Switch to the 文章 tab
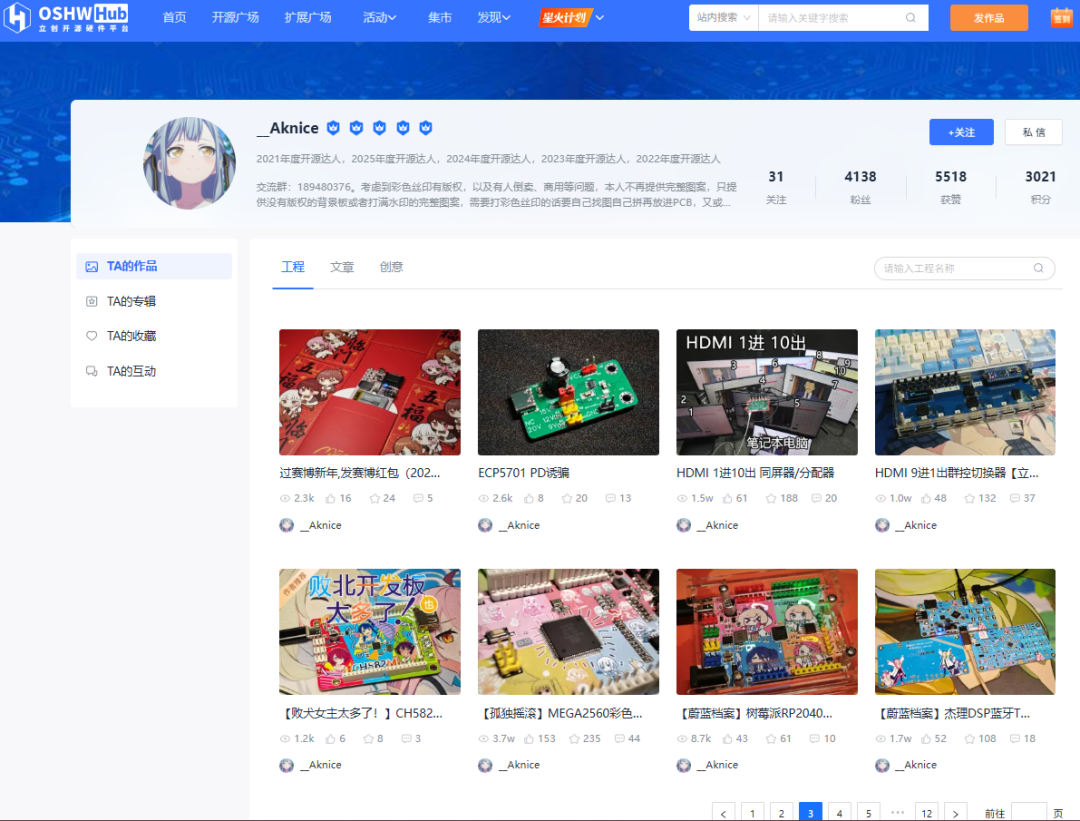Viewport: 1080px width, 821px height. pyautogui.click(x=342, y=267)
